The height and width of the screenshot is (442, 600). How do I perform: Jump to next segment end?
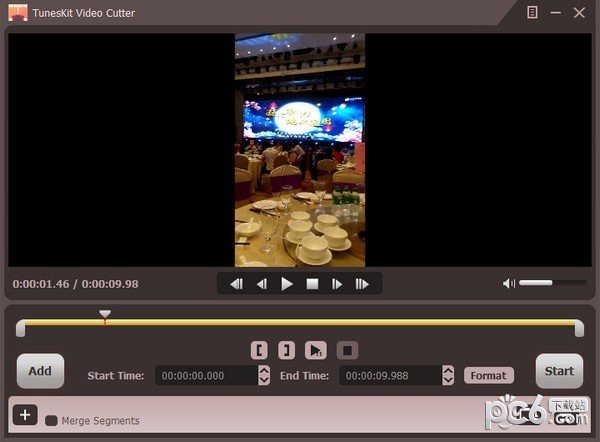[x=362, y=284]
